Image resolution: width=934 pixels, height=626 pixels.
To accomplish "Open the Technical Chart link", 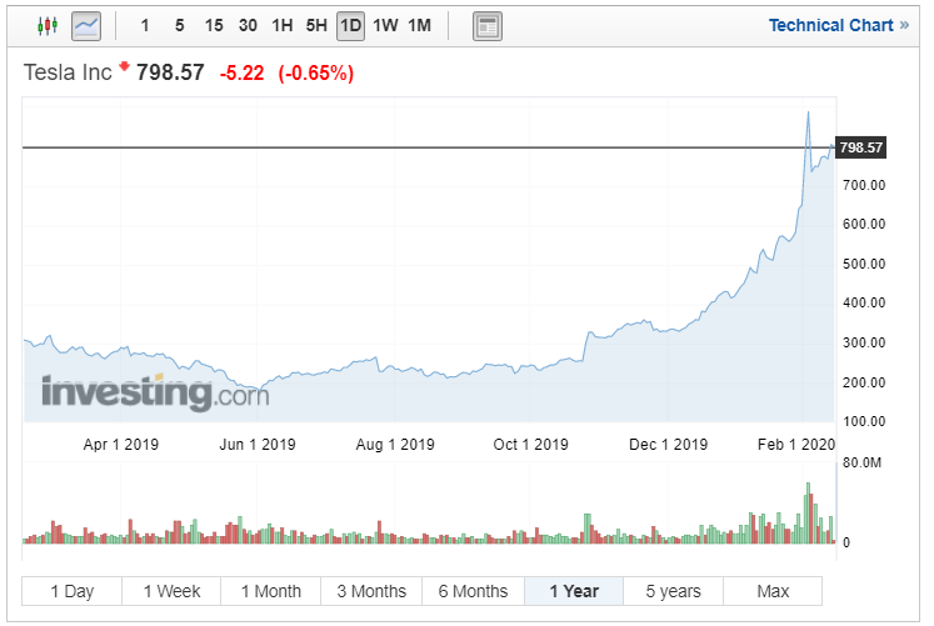I will pos(839,26).
